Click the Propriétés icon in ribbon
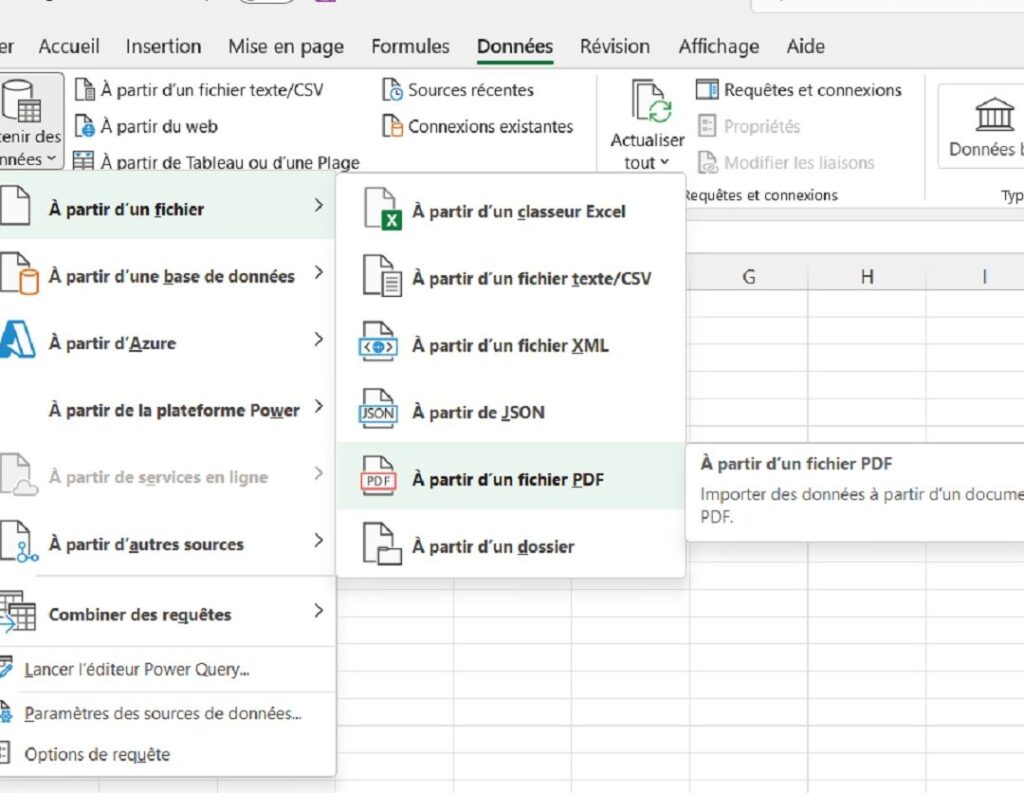This screenshot has height=793, width=1024. tap(707, 125)
